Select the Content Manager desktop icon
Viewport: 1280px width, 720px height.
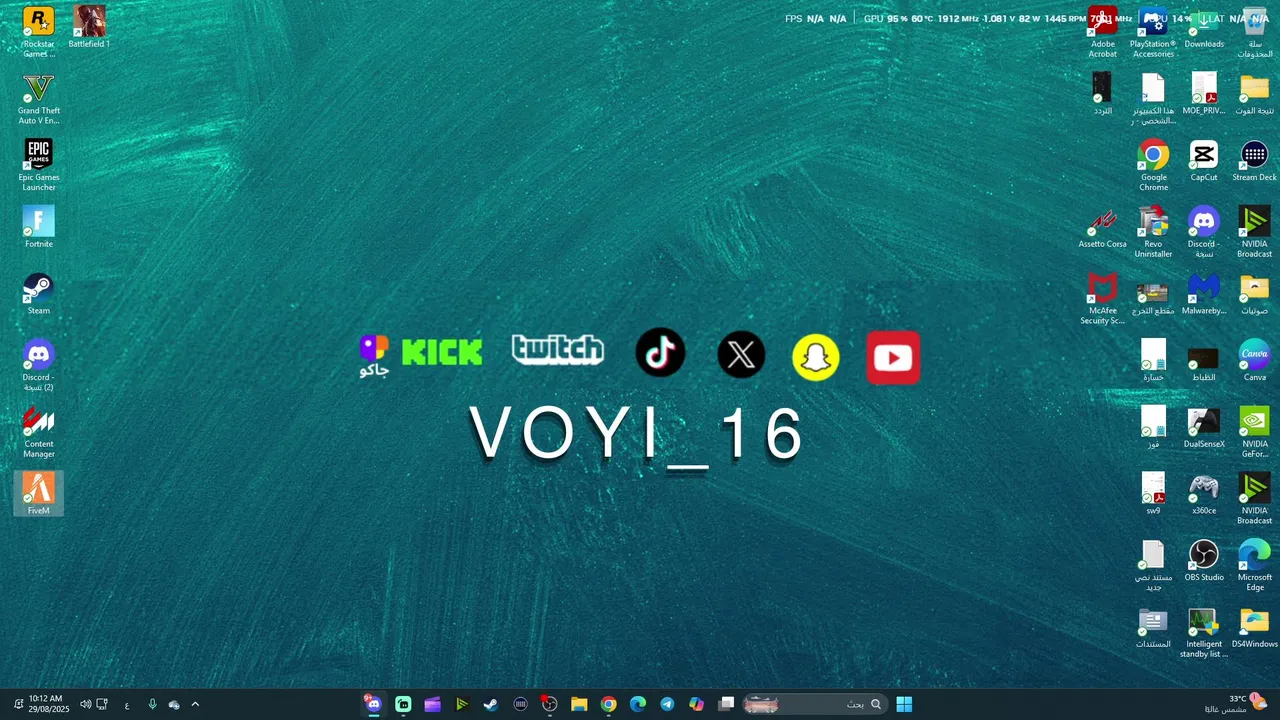(x=38, y=432)
